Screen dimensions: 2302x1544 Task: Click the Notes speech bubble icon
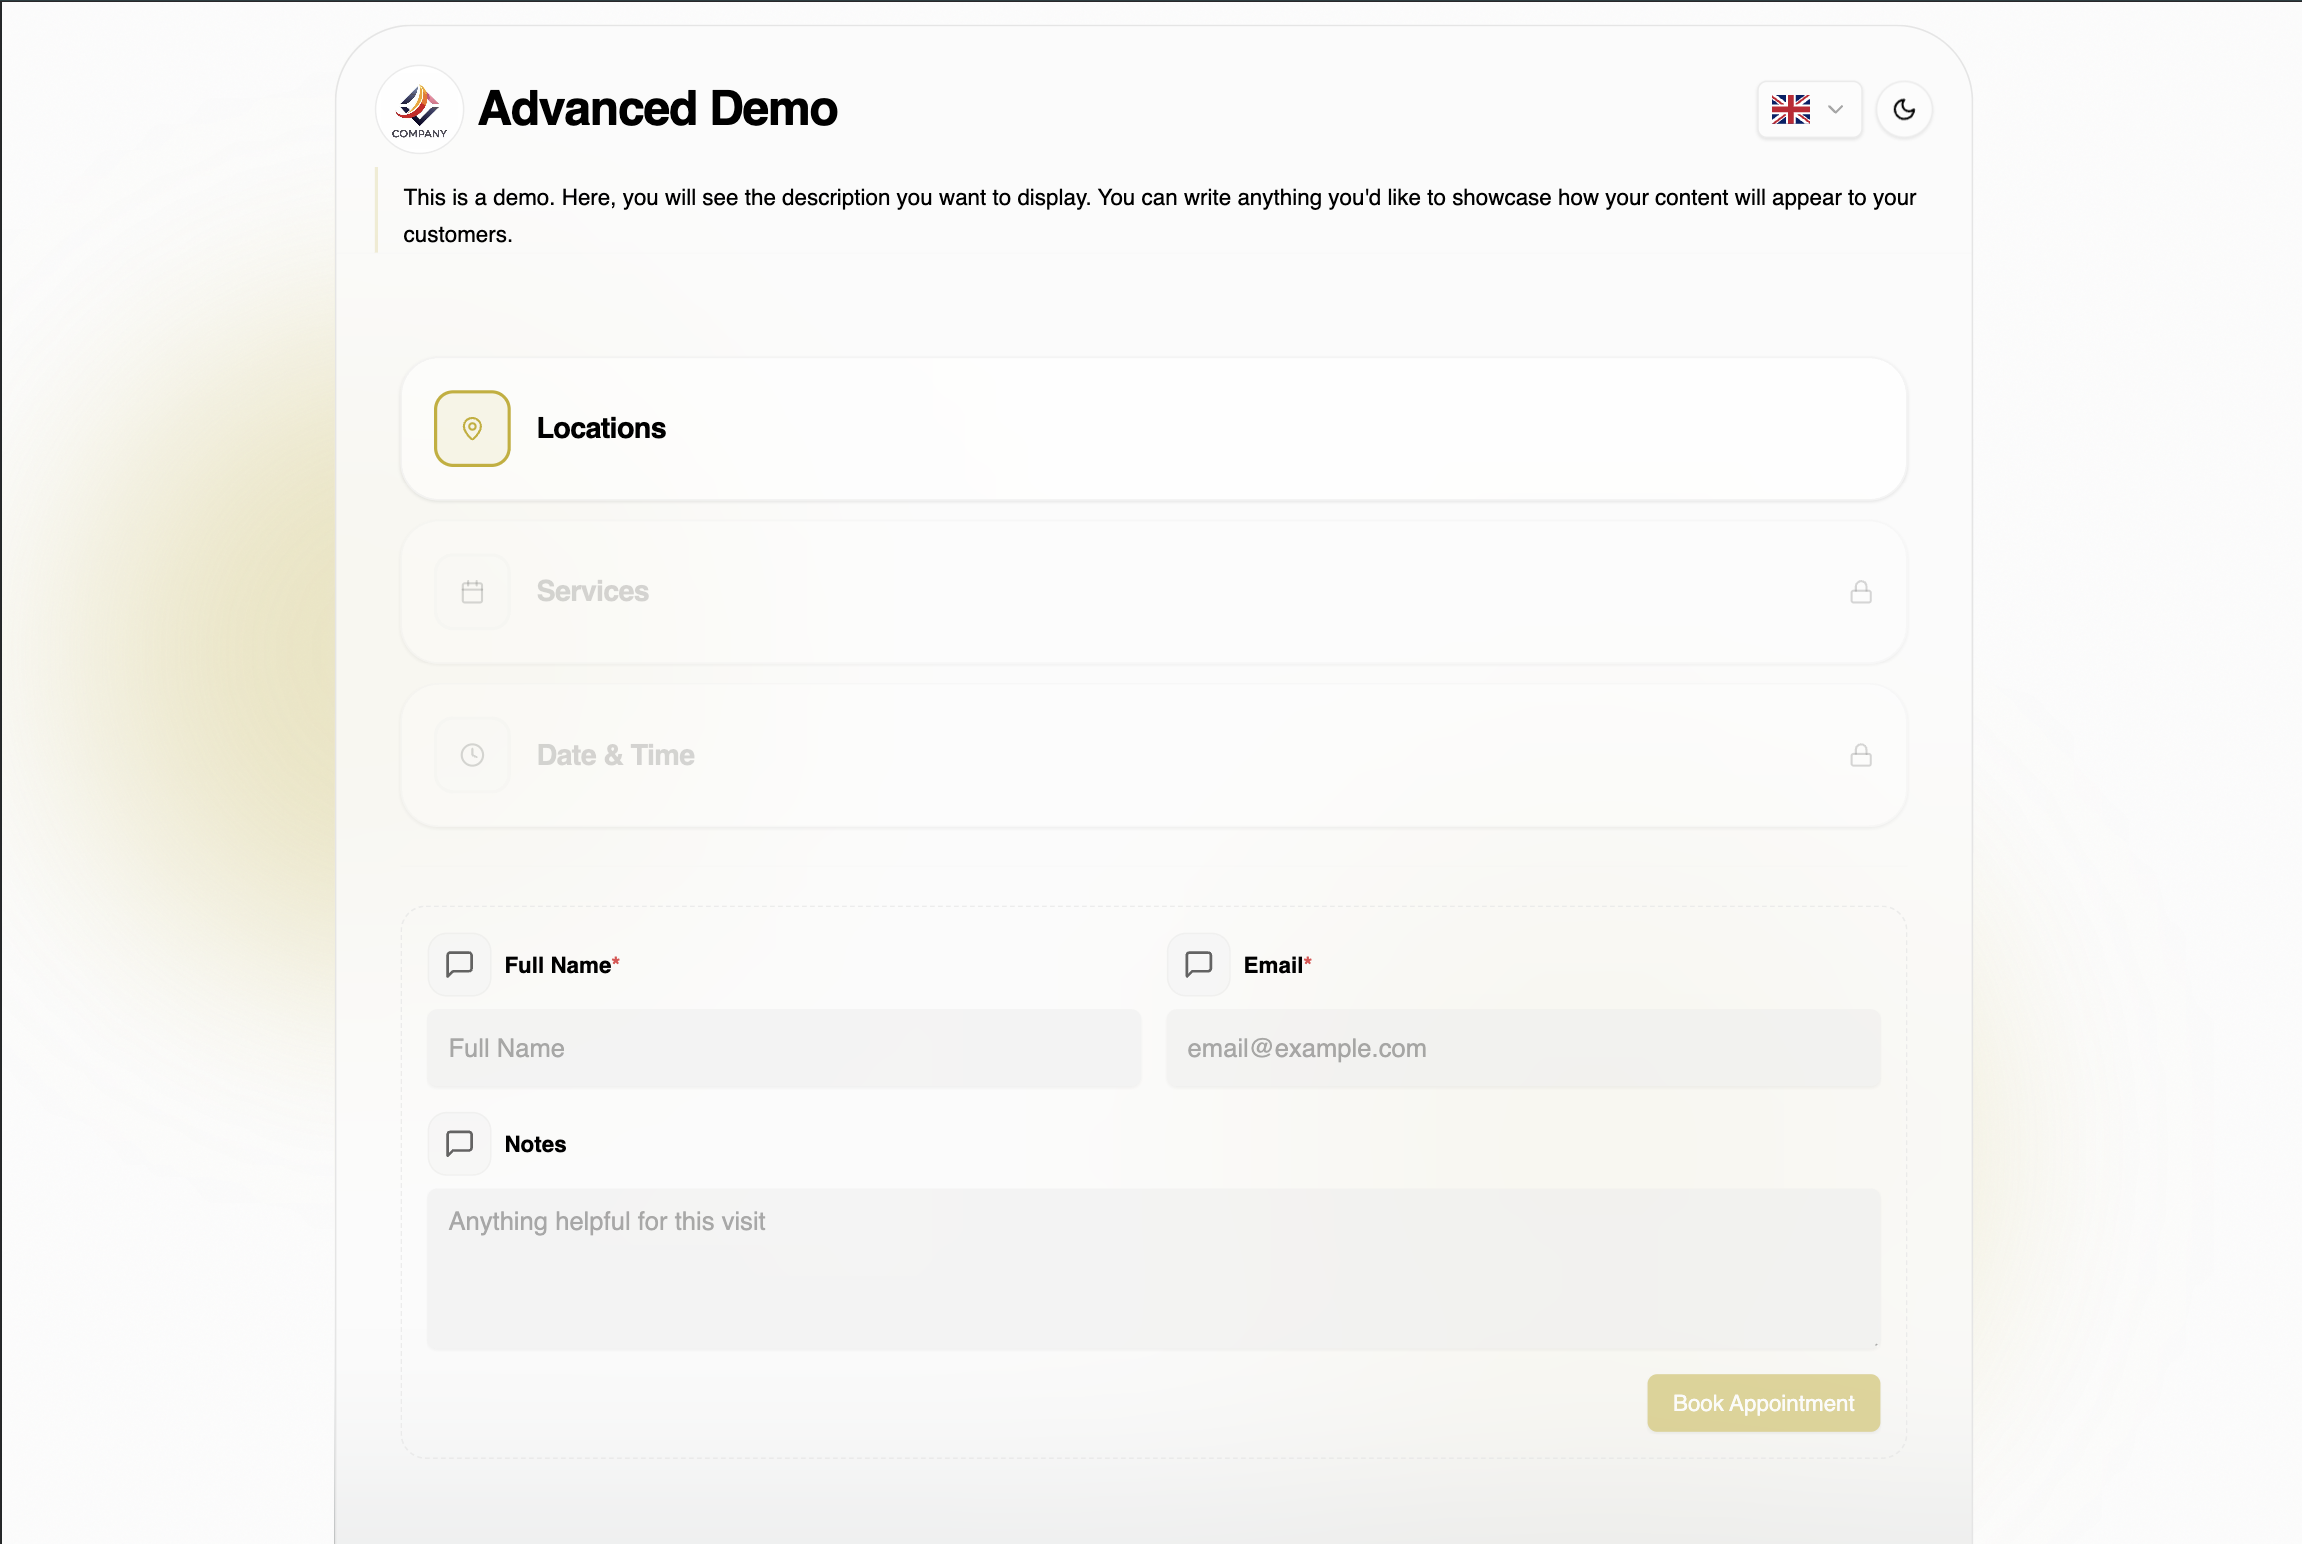459,1143
